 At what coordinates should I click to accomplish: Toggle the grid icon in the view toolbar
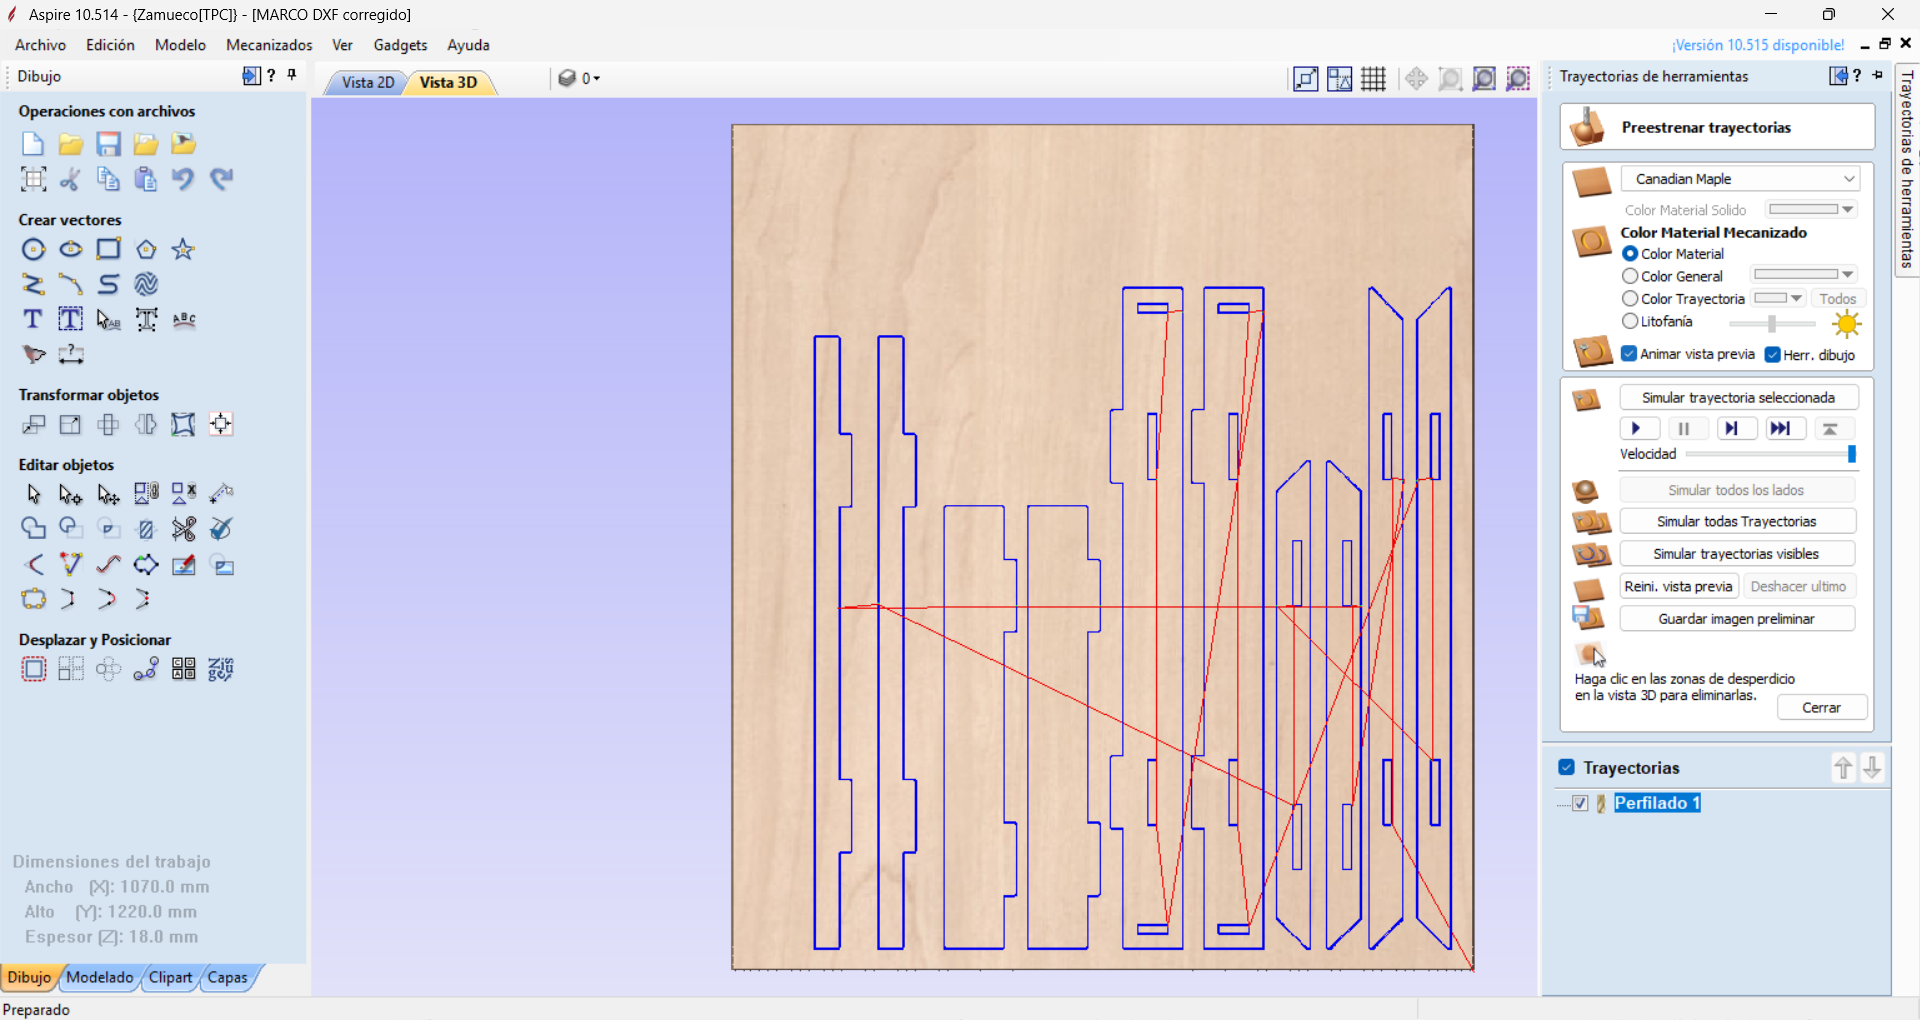1373,79
